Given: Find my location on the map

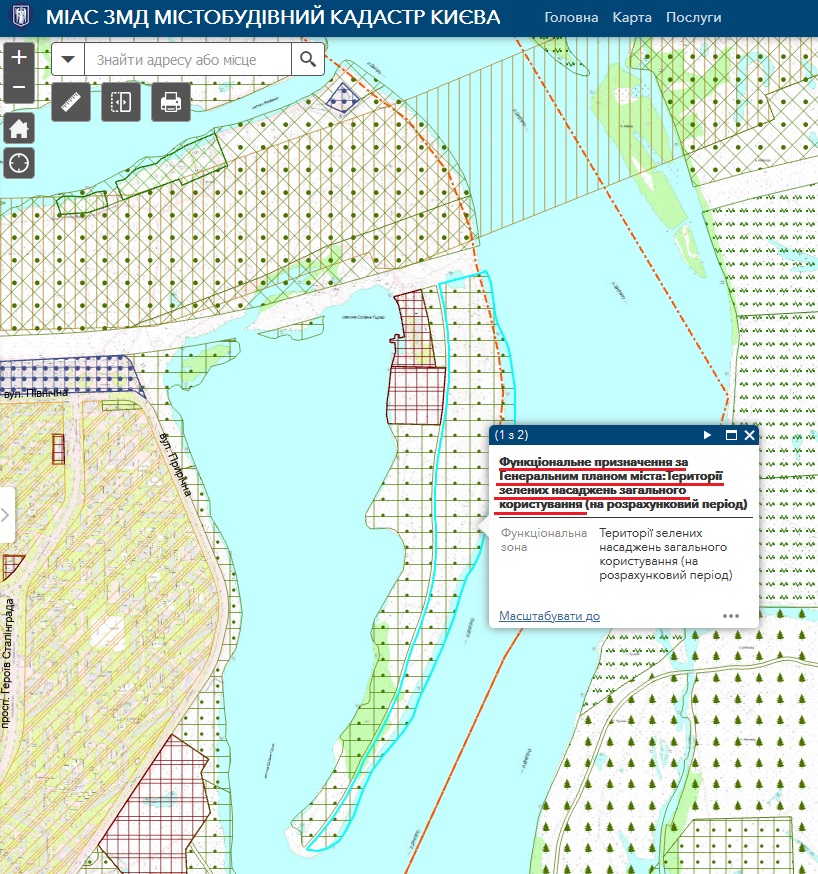Looking at the screenshot, I should tap(19, 162).
